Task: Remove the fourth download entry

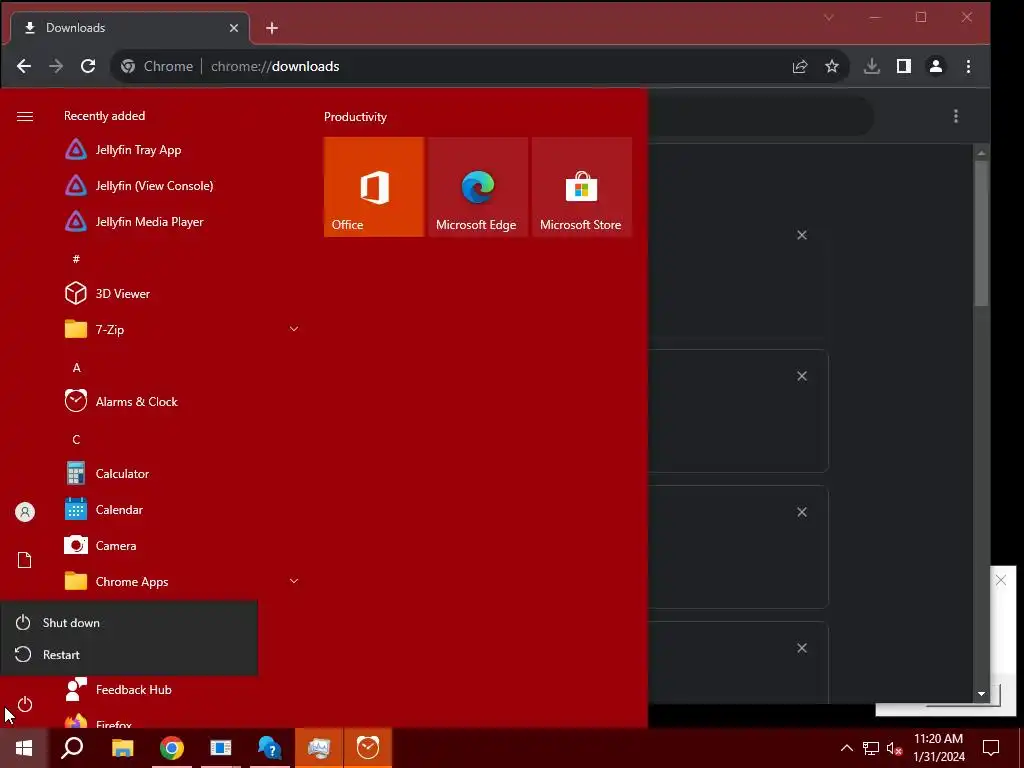Action: point(802,648)
